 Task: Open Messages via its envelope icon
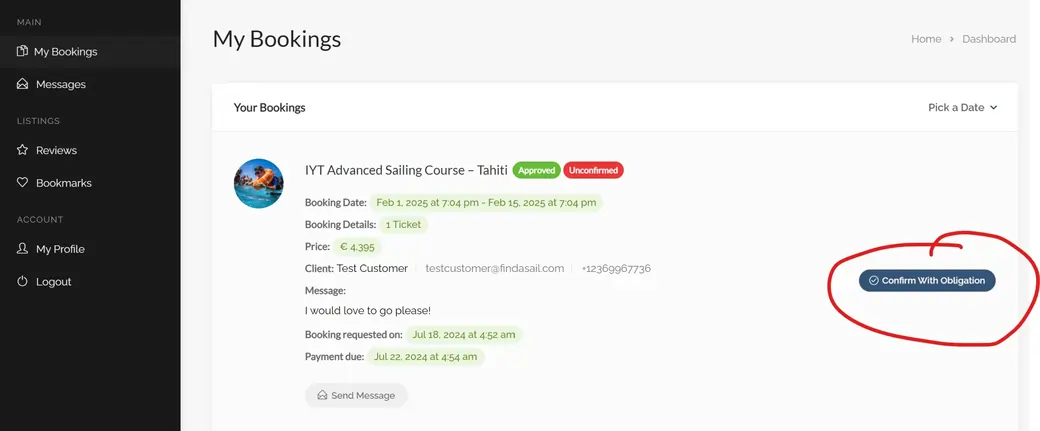pyautogui.click(x=22, y=84)
